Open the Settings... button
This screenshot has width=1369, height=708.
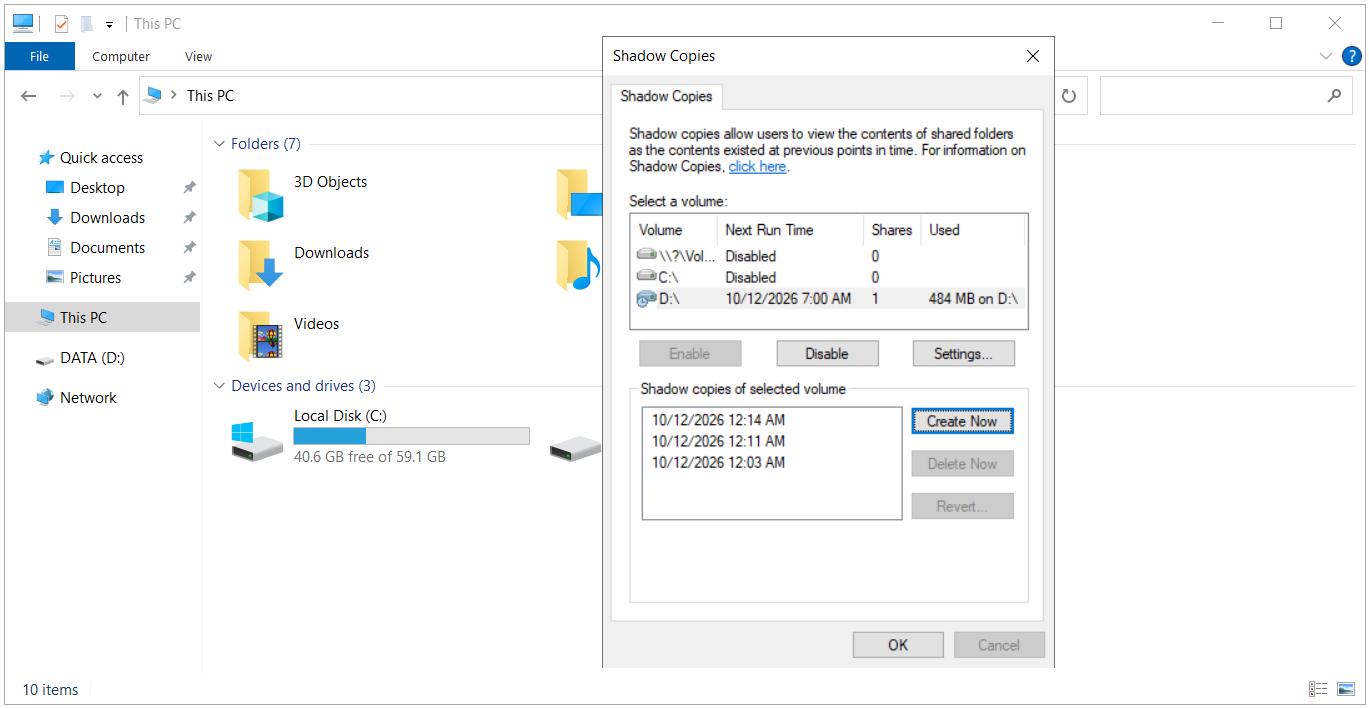pyautogui.click(x=963, y=354)
